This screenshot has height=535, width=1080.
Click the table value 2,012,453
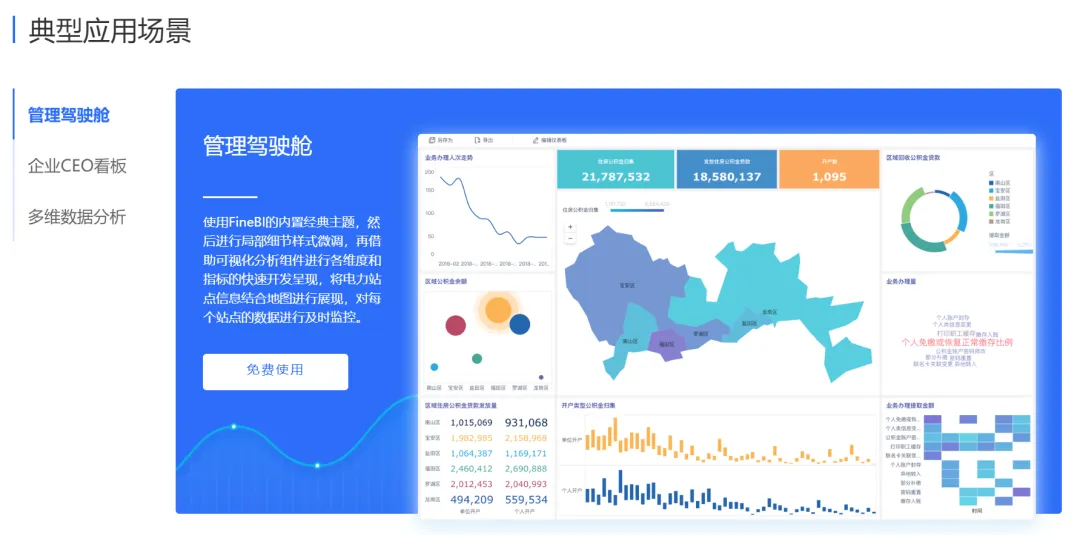click(472, 483)
